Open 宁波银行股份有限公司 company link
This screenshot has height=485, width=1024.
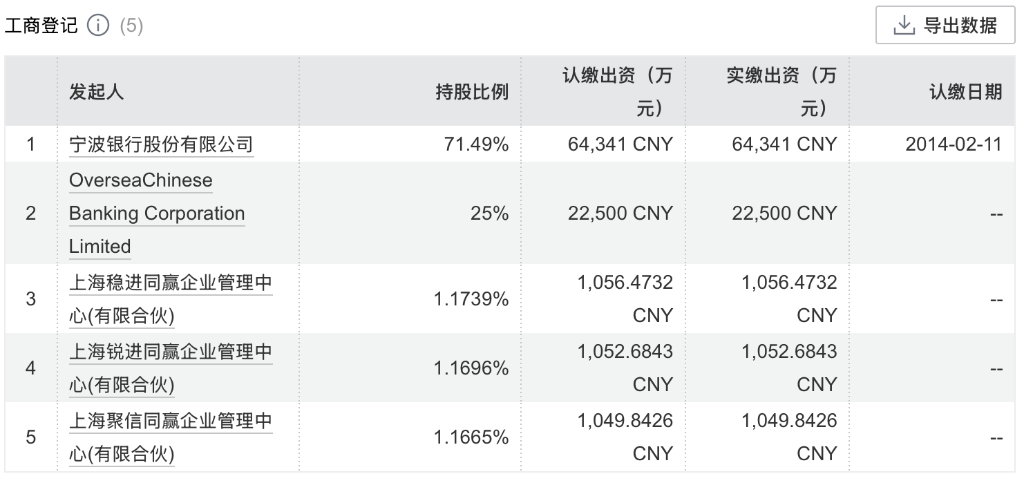pyautogui.click(x=161, y=144)
